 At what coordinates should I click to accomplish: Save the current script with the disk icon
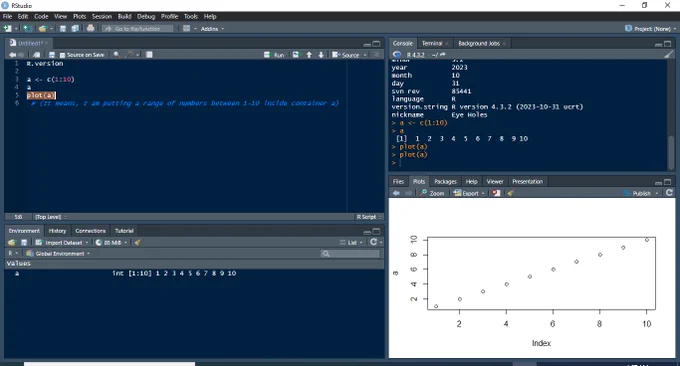click(x=52, y=55)
